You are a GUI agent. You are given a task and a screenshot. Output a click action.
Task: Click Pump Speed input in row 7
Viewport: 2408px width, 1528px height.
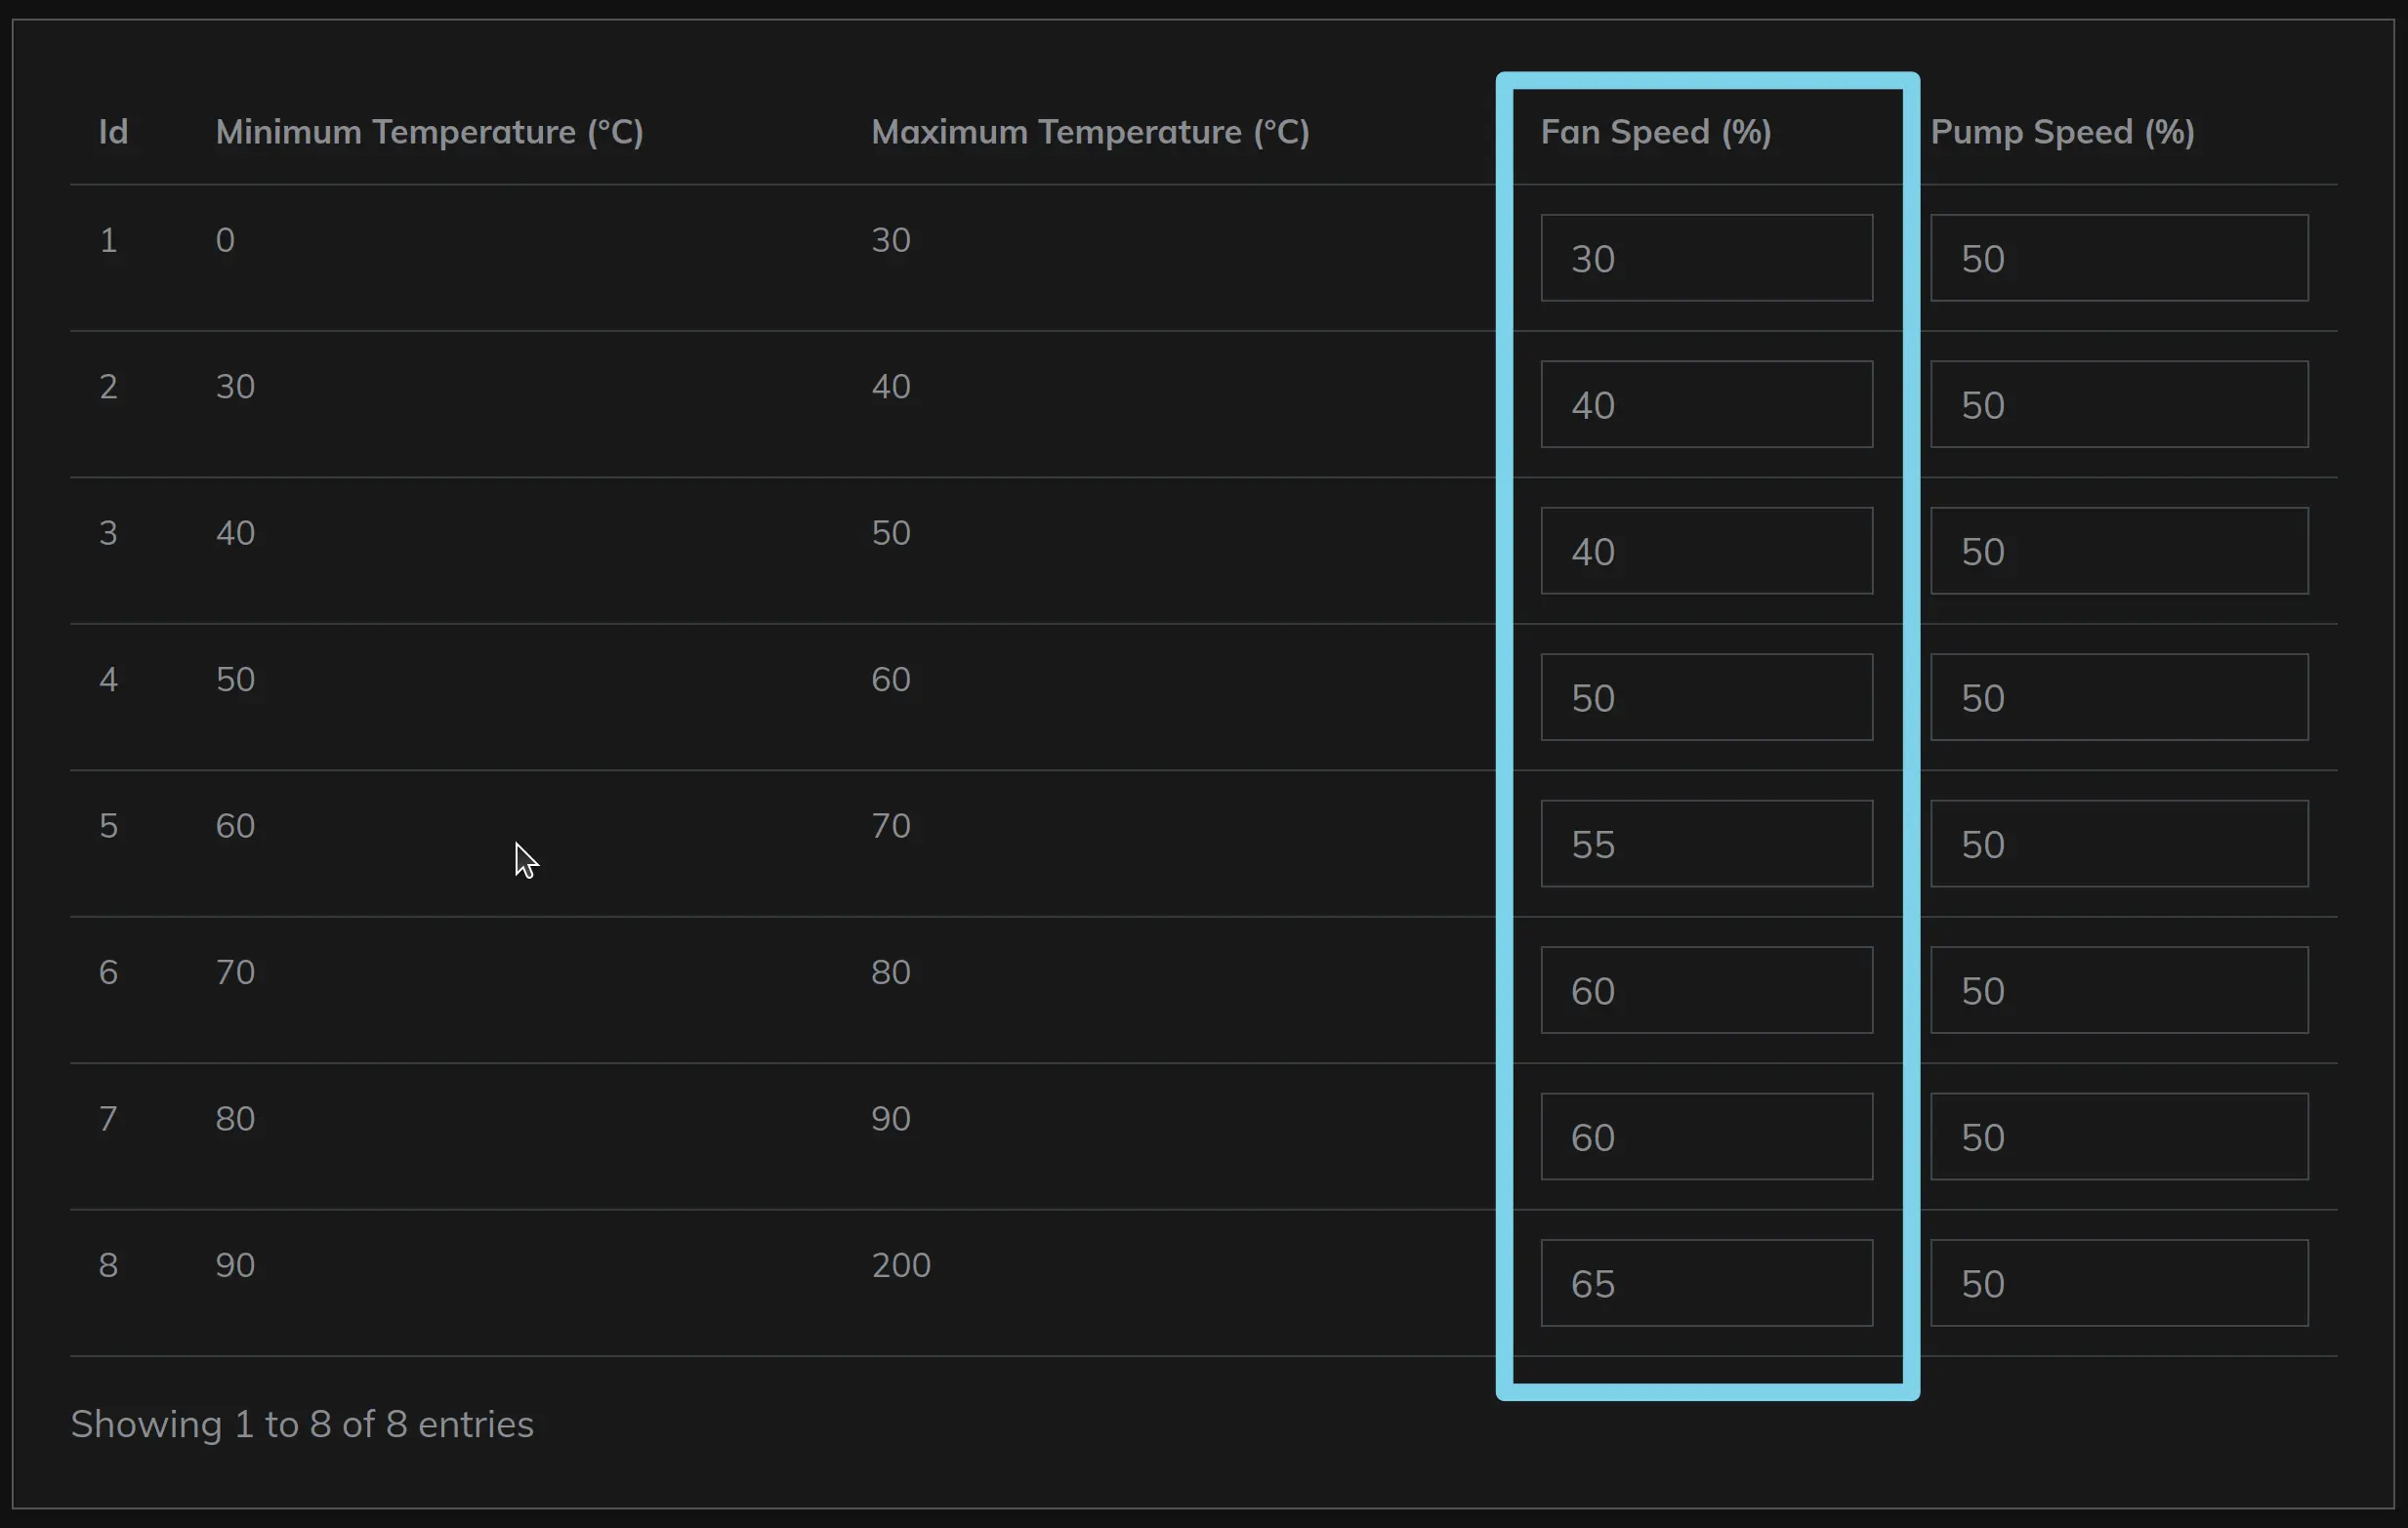tap(2118, 1136)
